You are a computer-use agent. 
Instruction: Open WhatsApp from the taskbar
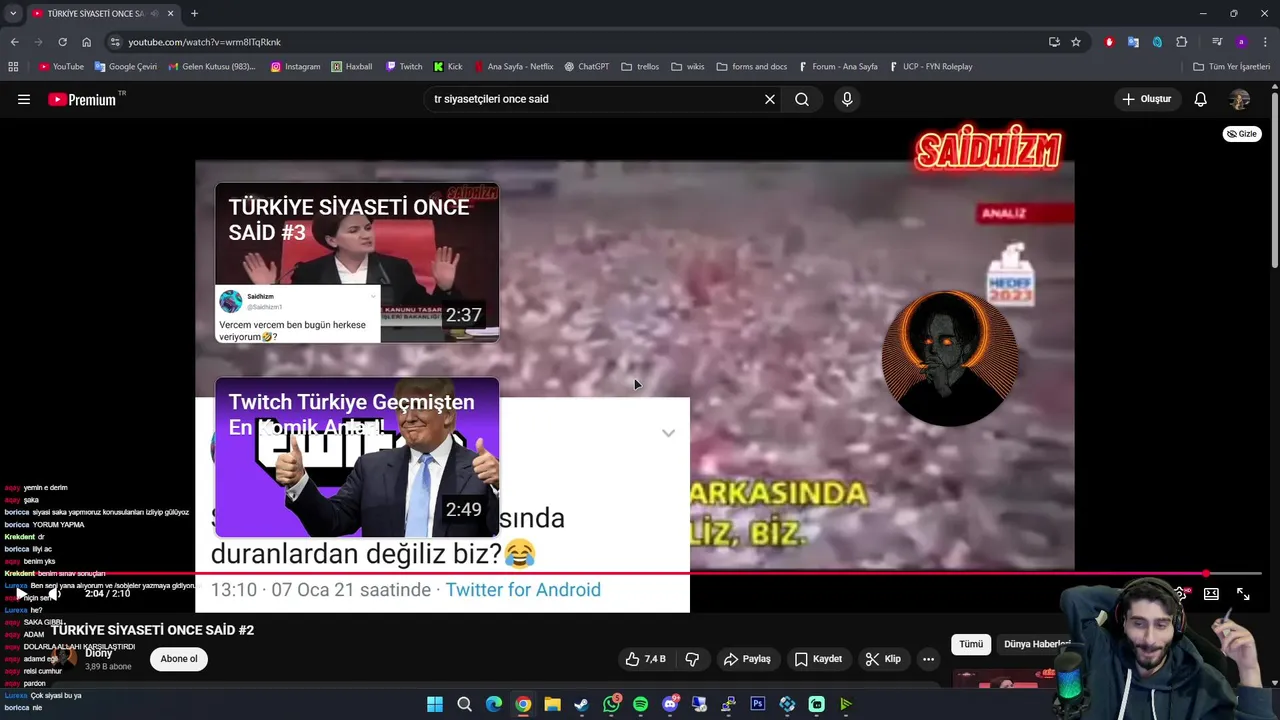(611, 704)
